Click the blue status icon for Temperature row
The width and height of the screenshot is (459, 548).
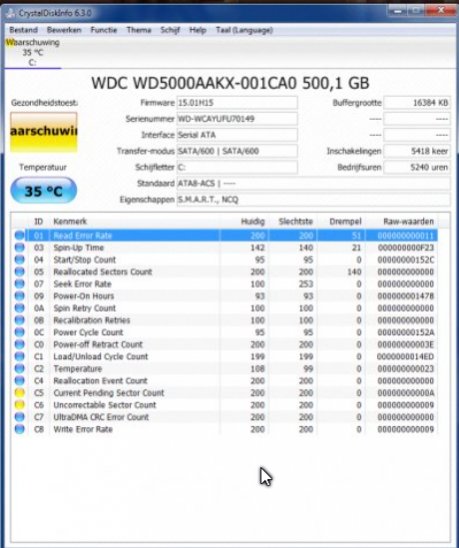coord(20,369)
